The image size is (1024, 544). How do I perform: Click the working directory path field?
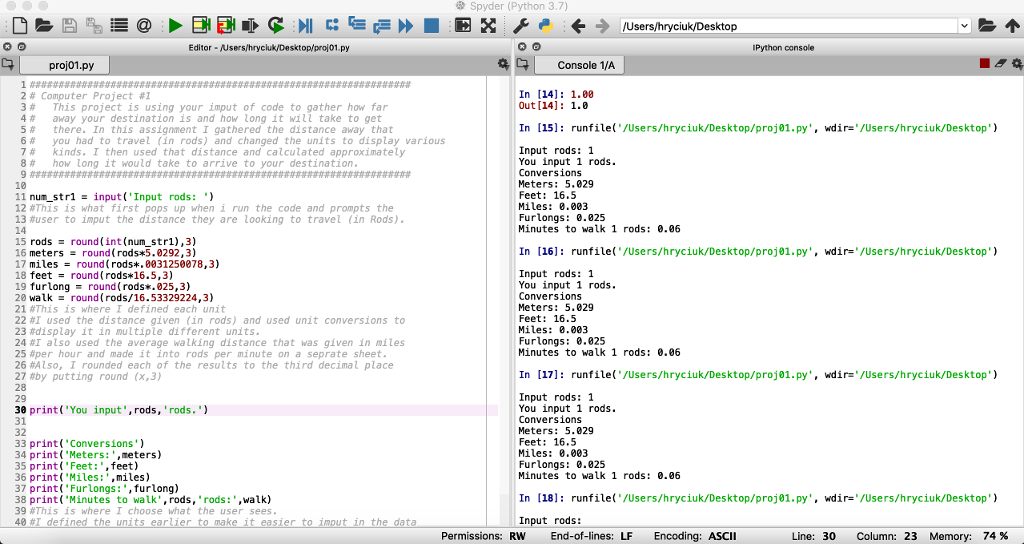point(788,26)
